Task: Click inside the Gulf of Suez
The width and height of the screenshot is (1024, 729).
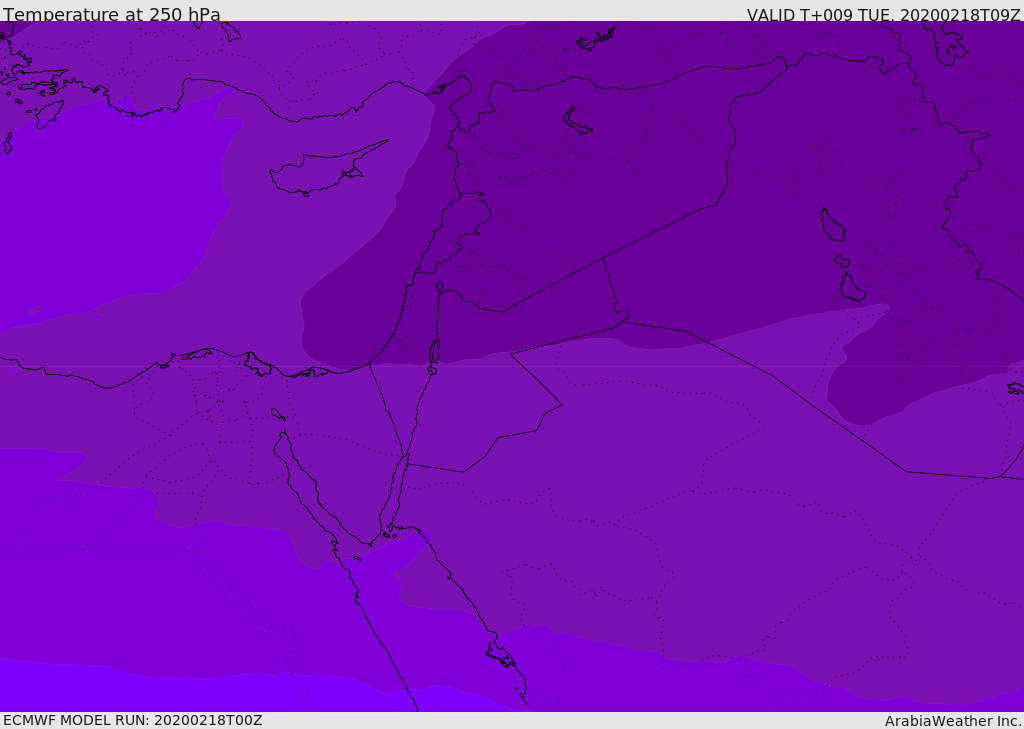Action: click(300, 470)
